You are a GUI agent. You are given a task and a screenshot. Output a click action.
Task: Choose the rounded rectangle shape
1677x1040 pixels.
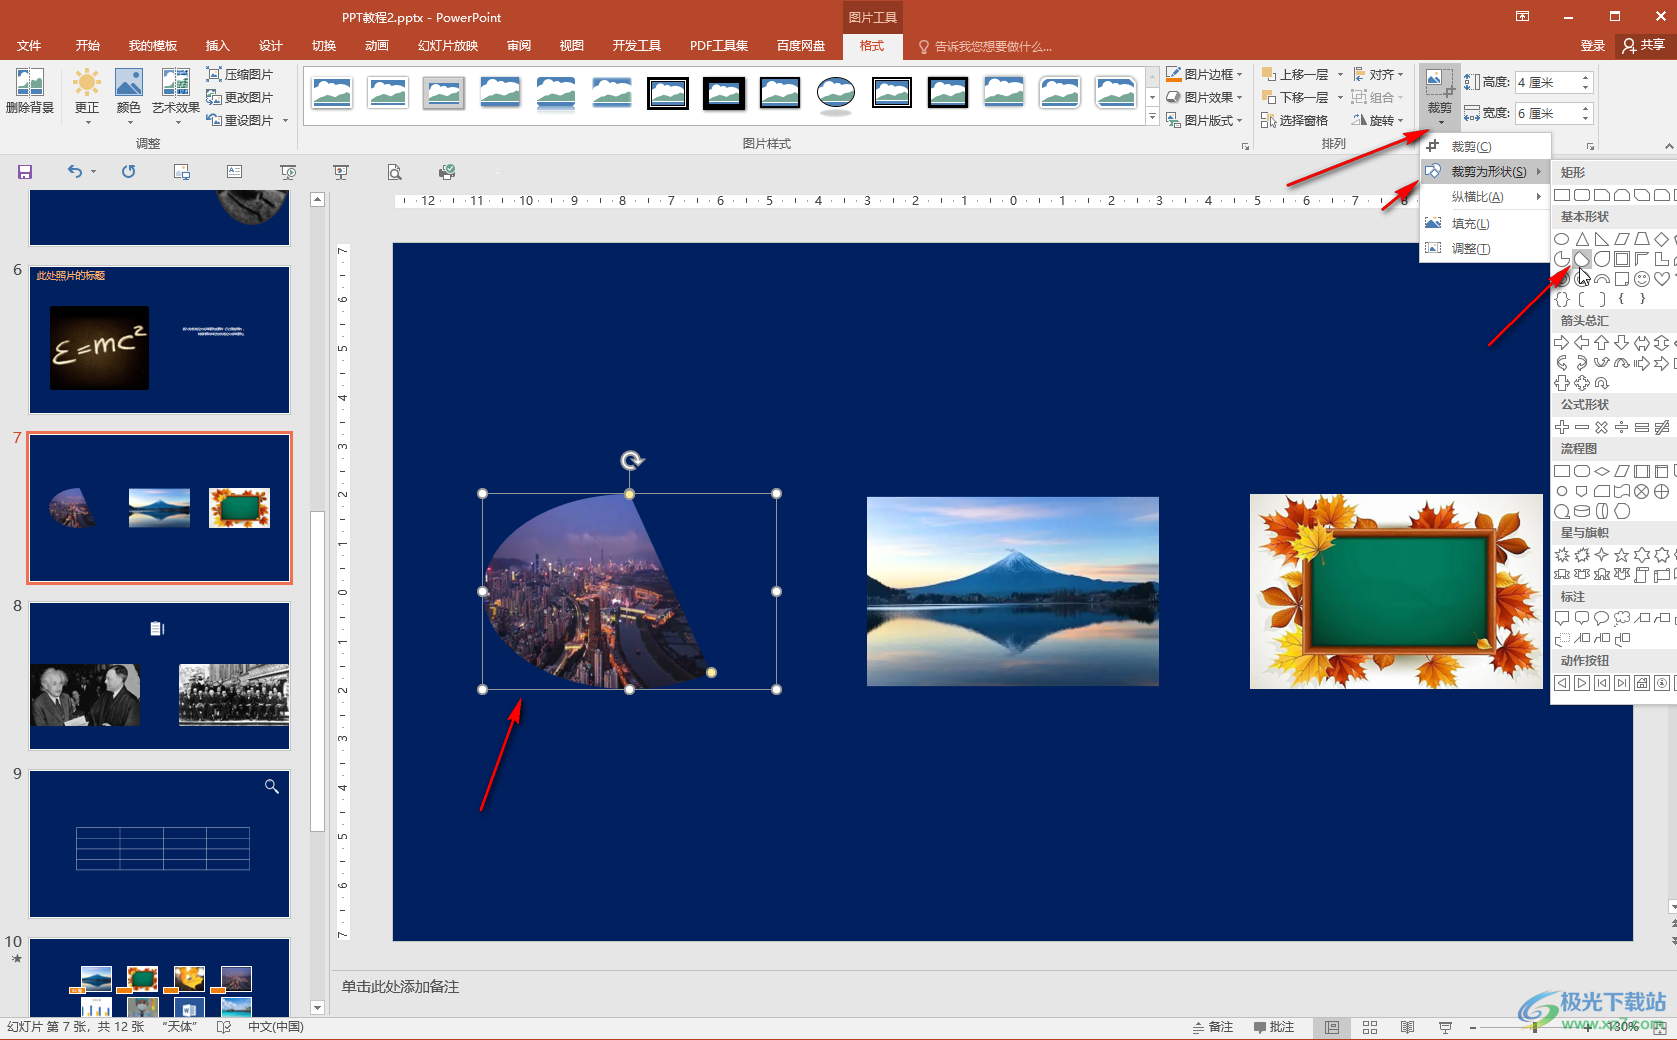1582,196
